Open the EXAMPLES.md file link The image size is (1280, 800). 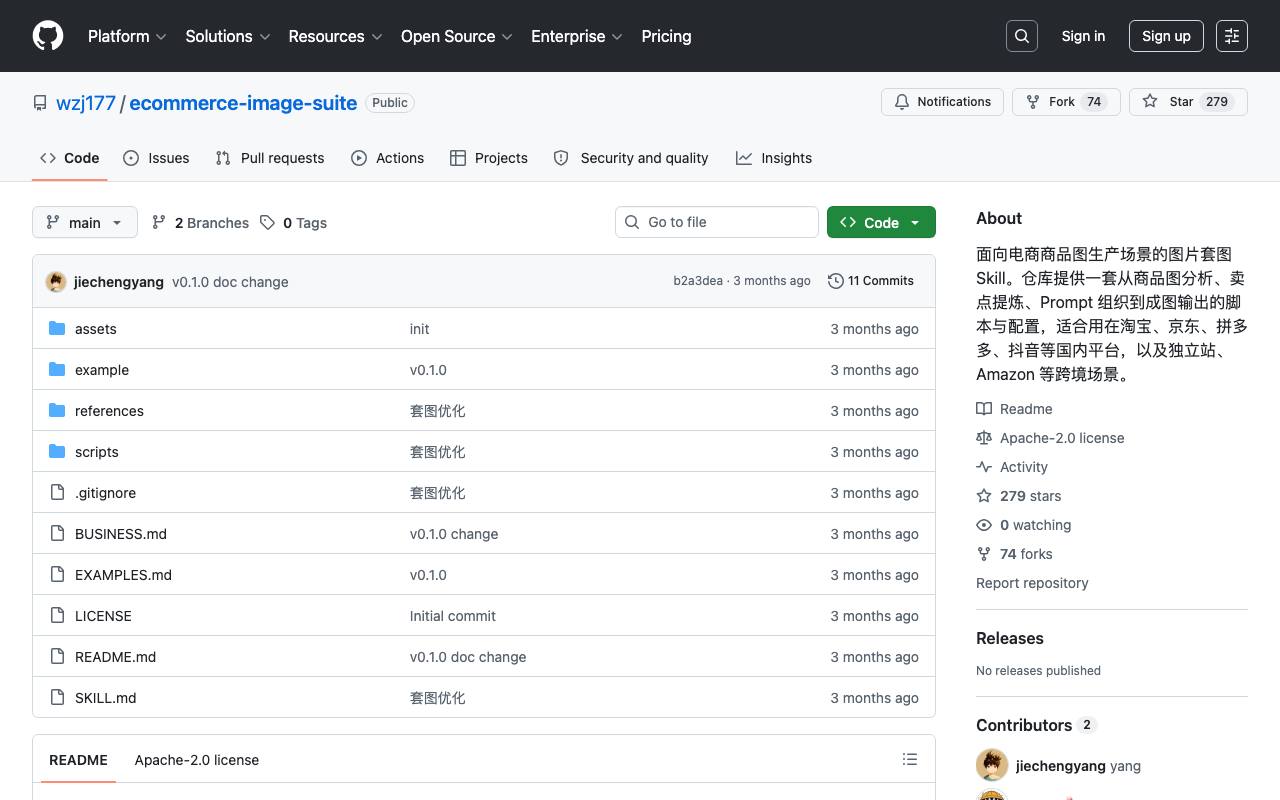click(123, 575)
